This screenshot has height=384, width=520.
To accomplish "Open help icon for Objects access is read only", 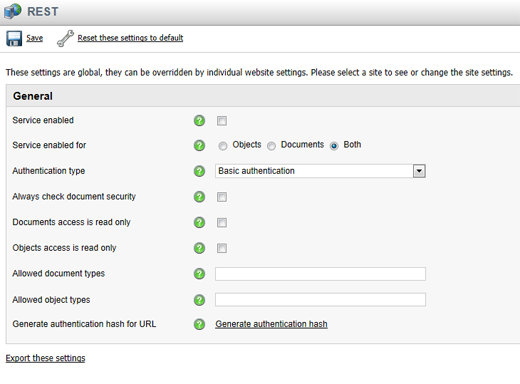I will tap(199, 248).
